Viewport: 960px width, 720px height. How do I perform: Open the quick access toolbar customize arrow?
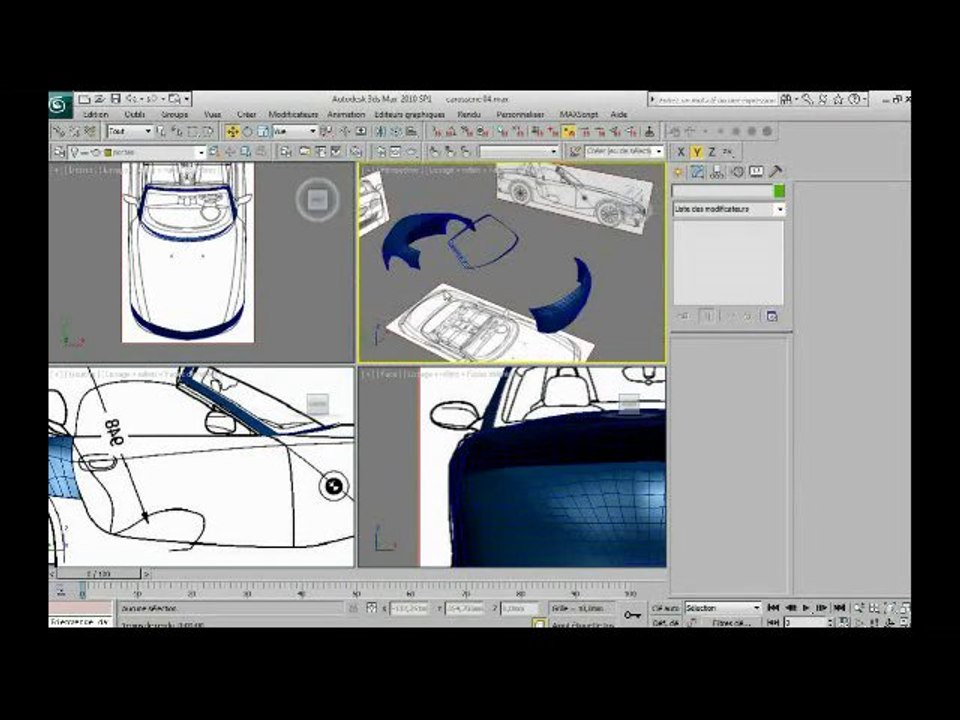tap(187, 99)
